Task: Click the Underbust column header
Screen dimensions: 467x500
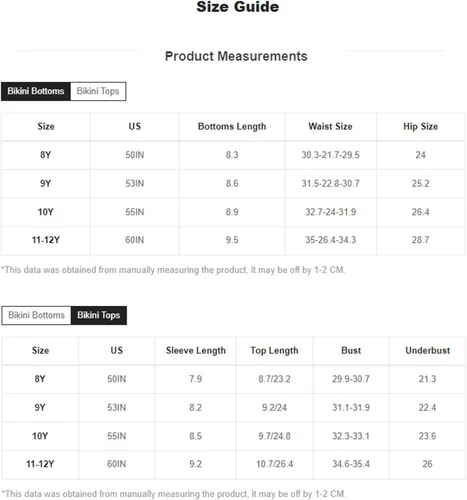Action: point(428,351)
